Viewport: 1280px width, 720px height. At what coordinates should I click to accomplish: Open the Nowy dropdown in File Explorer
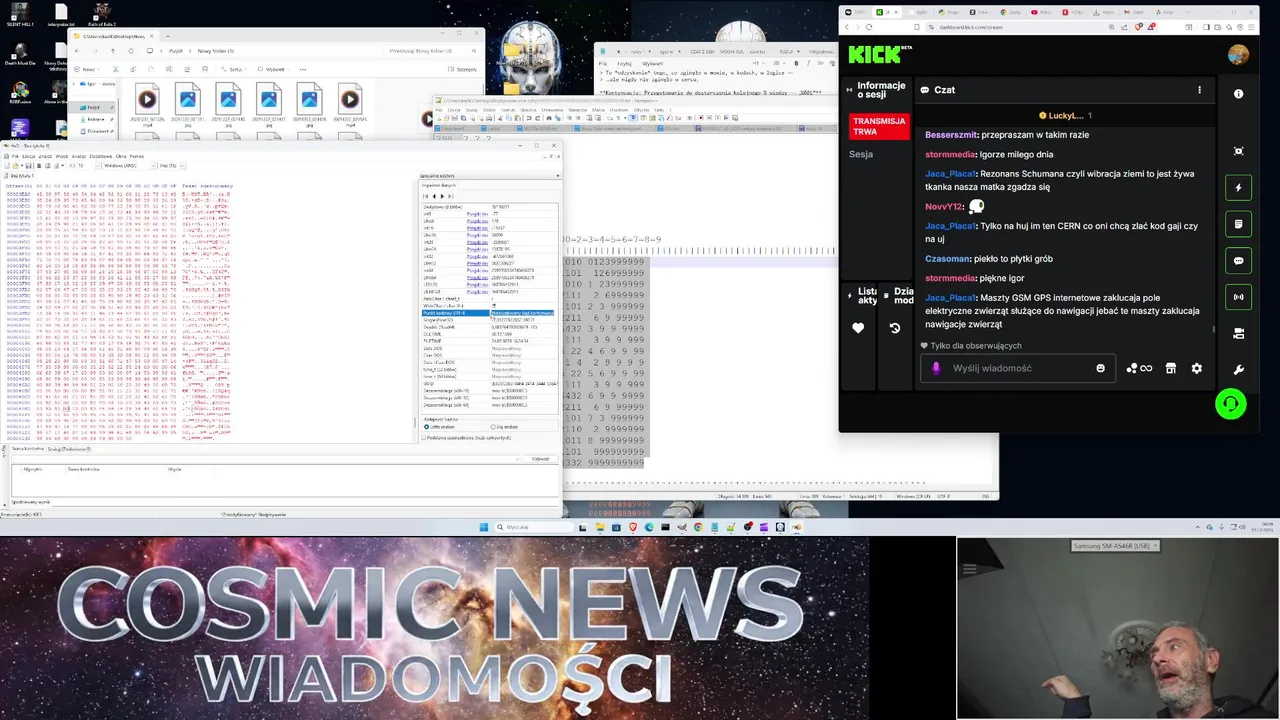click(87, 69)
